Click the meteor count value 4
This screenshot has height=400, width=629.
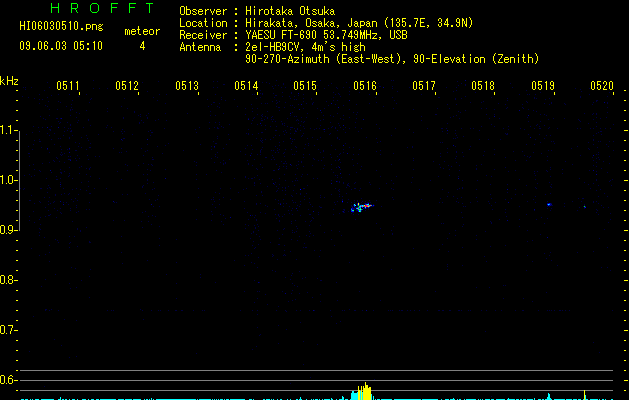[x=142, y=46]
